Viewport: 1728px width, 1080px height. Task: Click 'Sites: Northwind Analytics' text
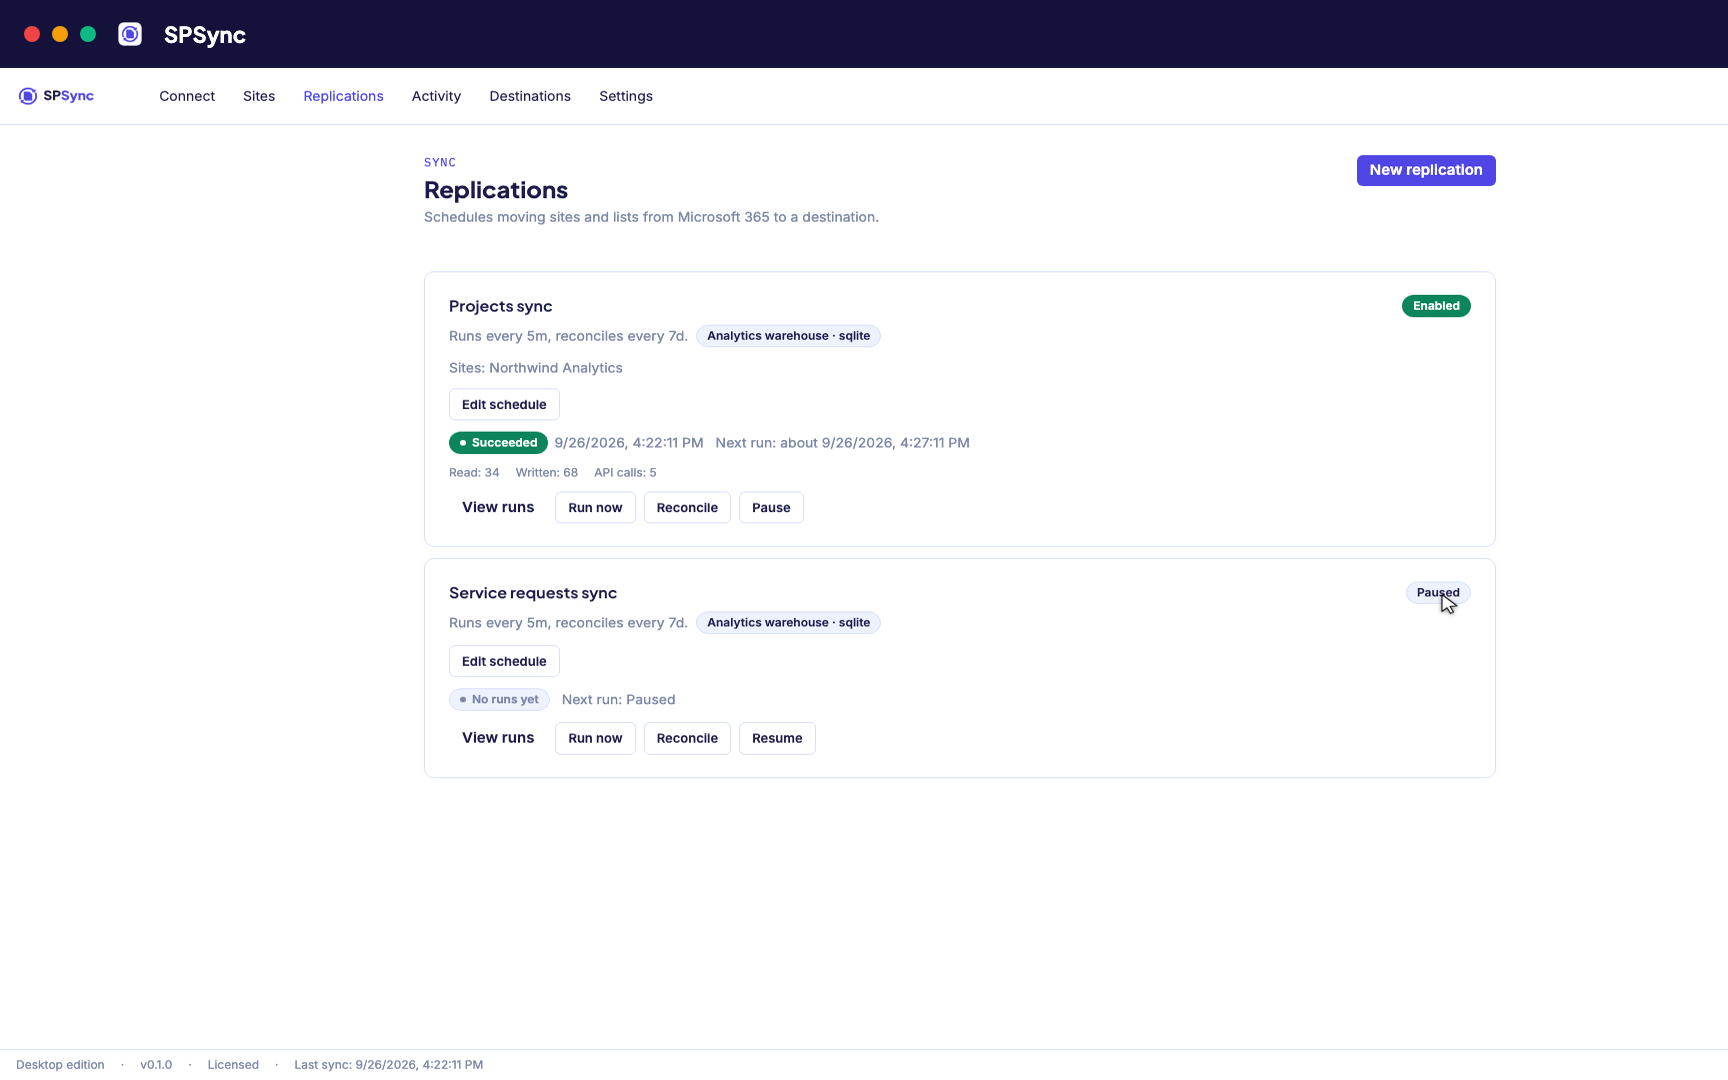coord(536,368)
